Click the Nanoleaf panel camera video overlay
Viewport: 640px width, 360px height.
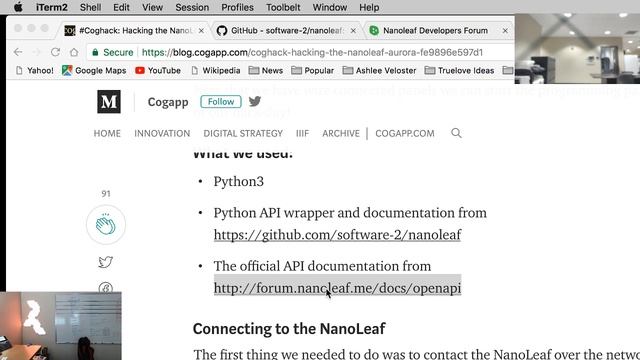coord(61,326)
